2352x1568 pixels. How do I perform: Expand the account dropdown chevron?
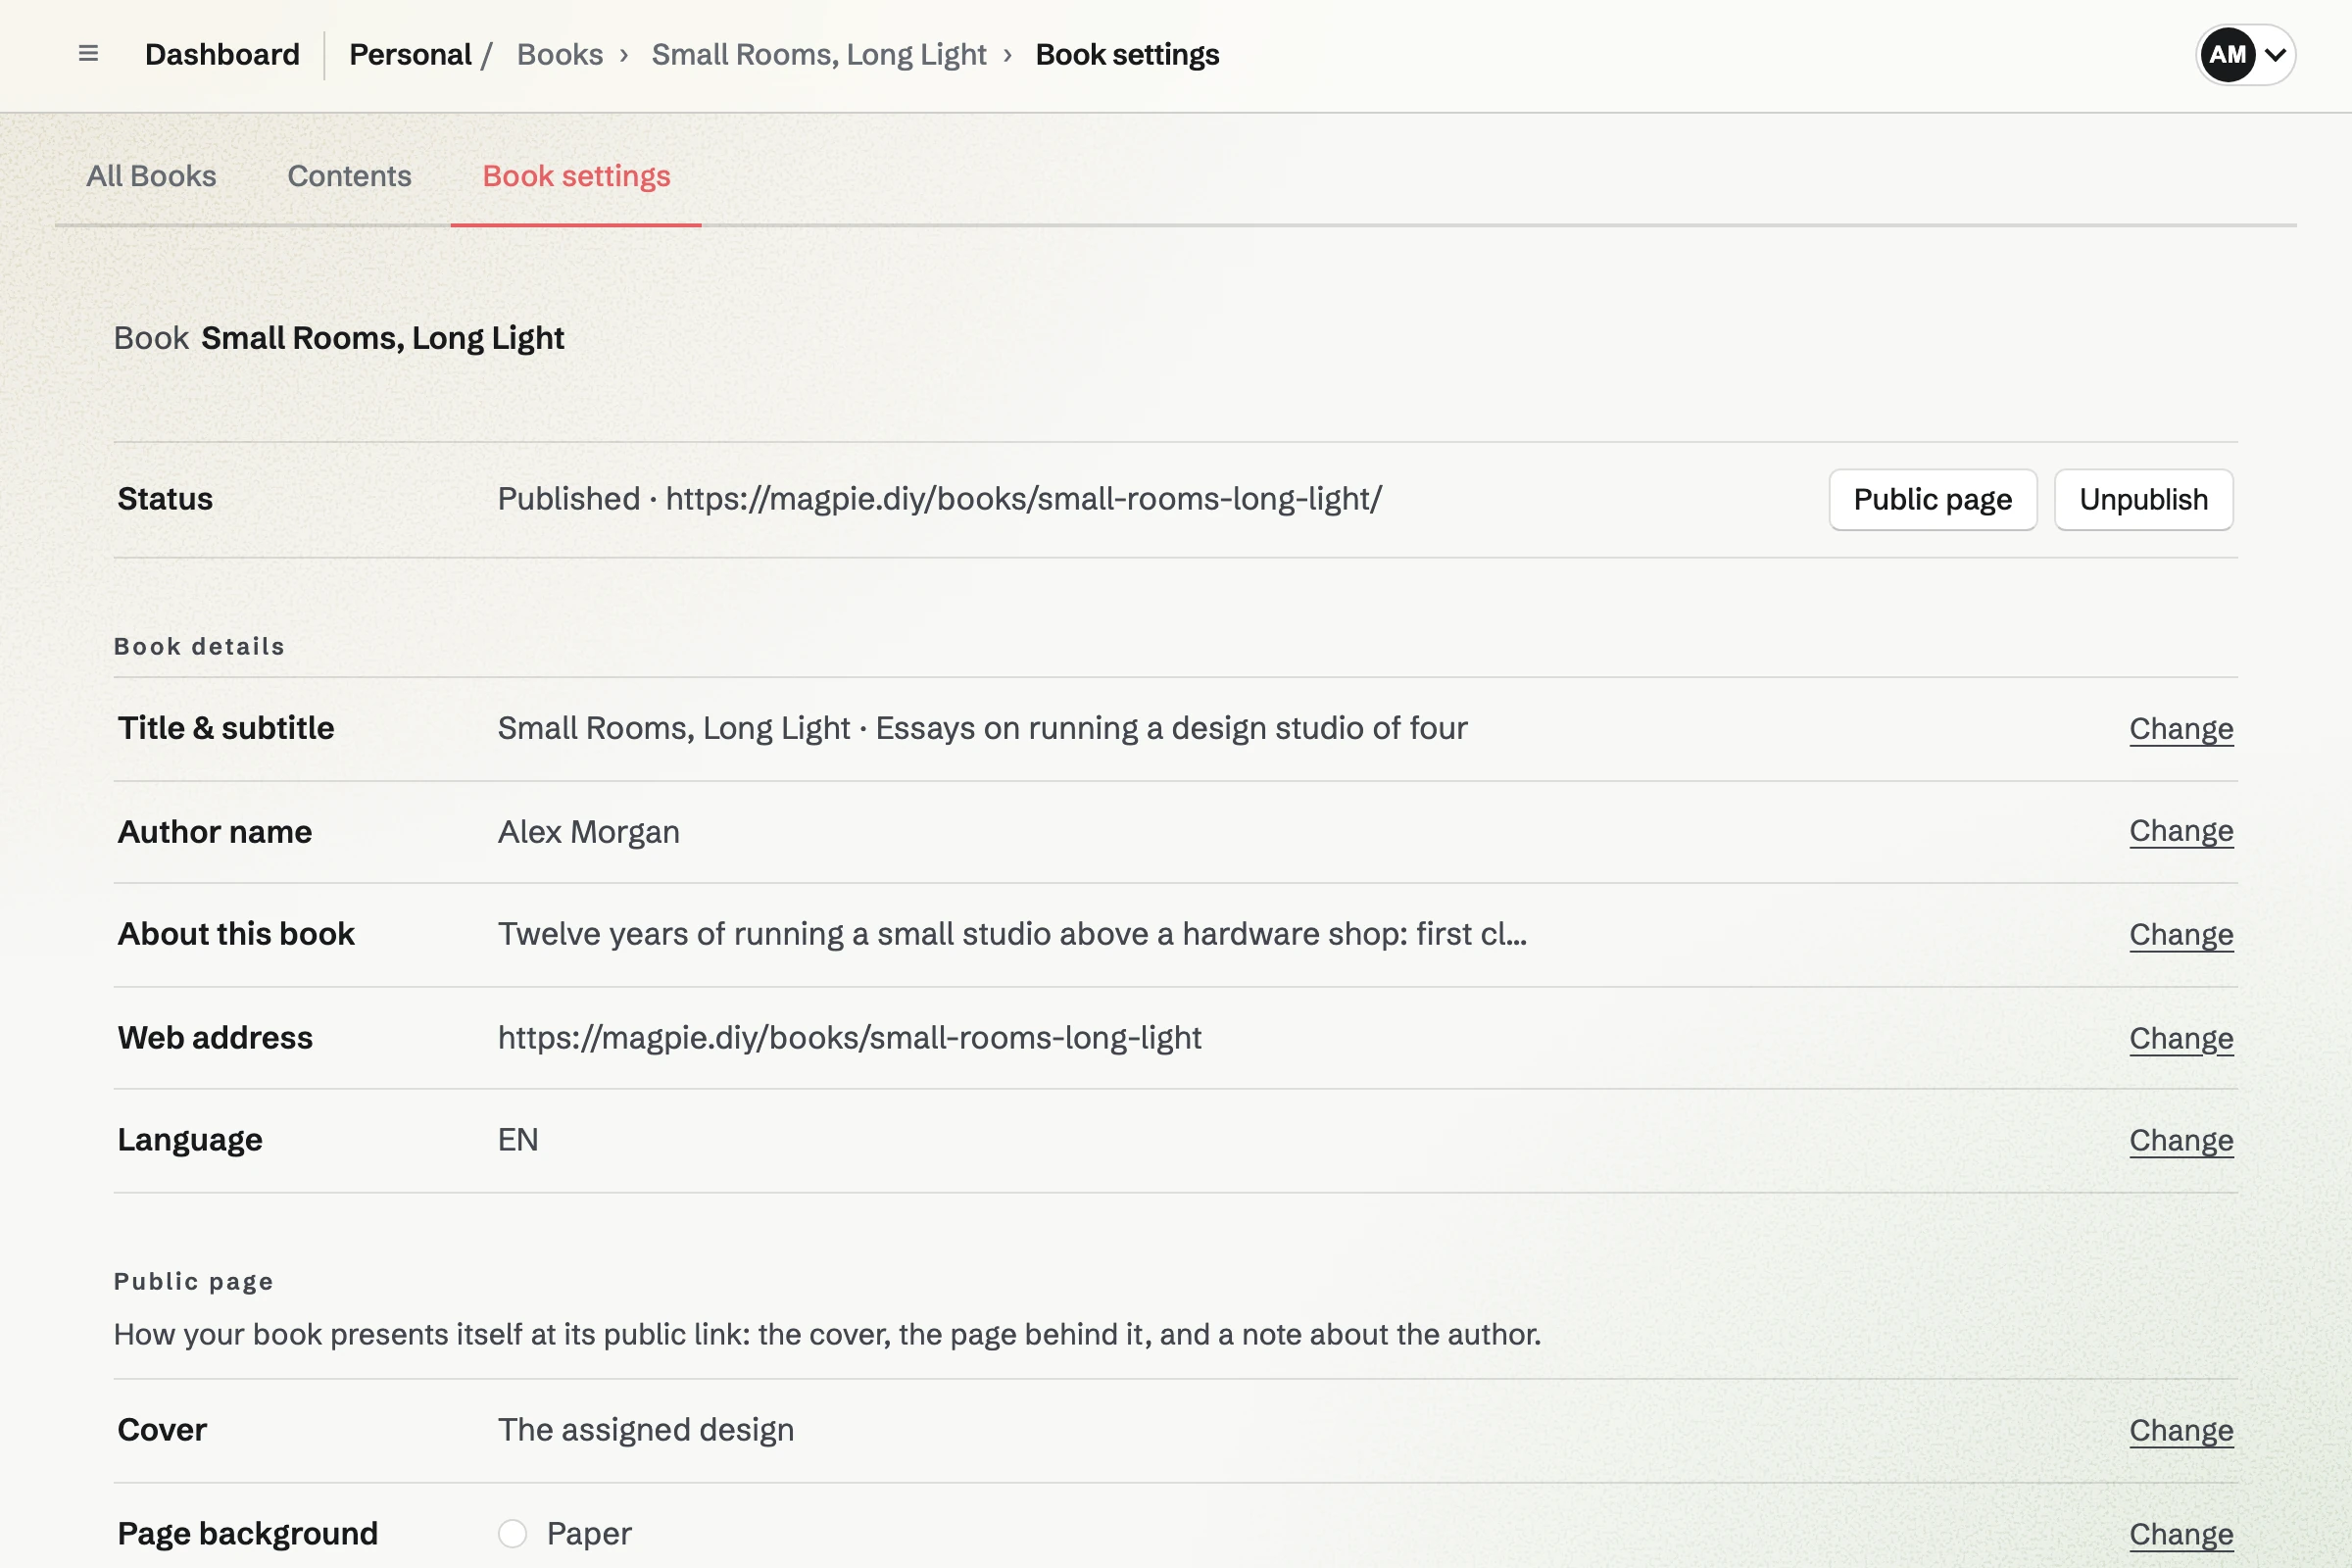(2275, 55)
